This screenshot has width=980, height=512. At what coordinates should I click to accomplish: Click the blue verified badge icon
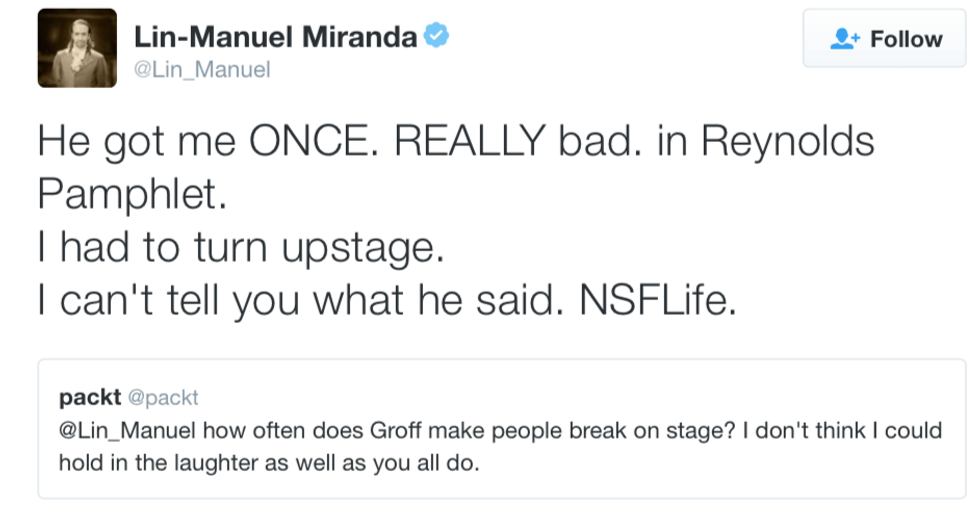(435, 37)
